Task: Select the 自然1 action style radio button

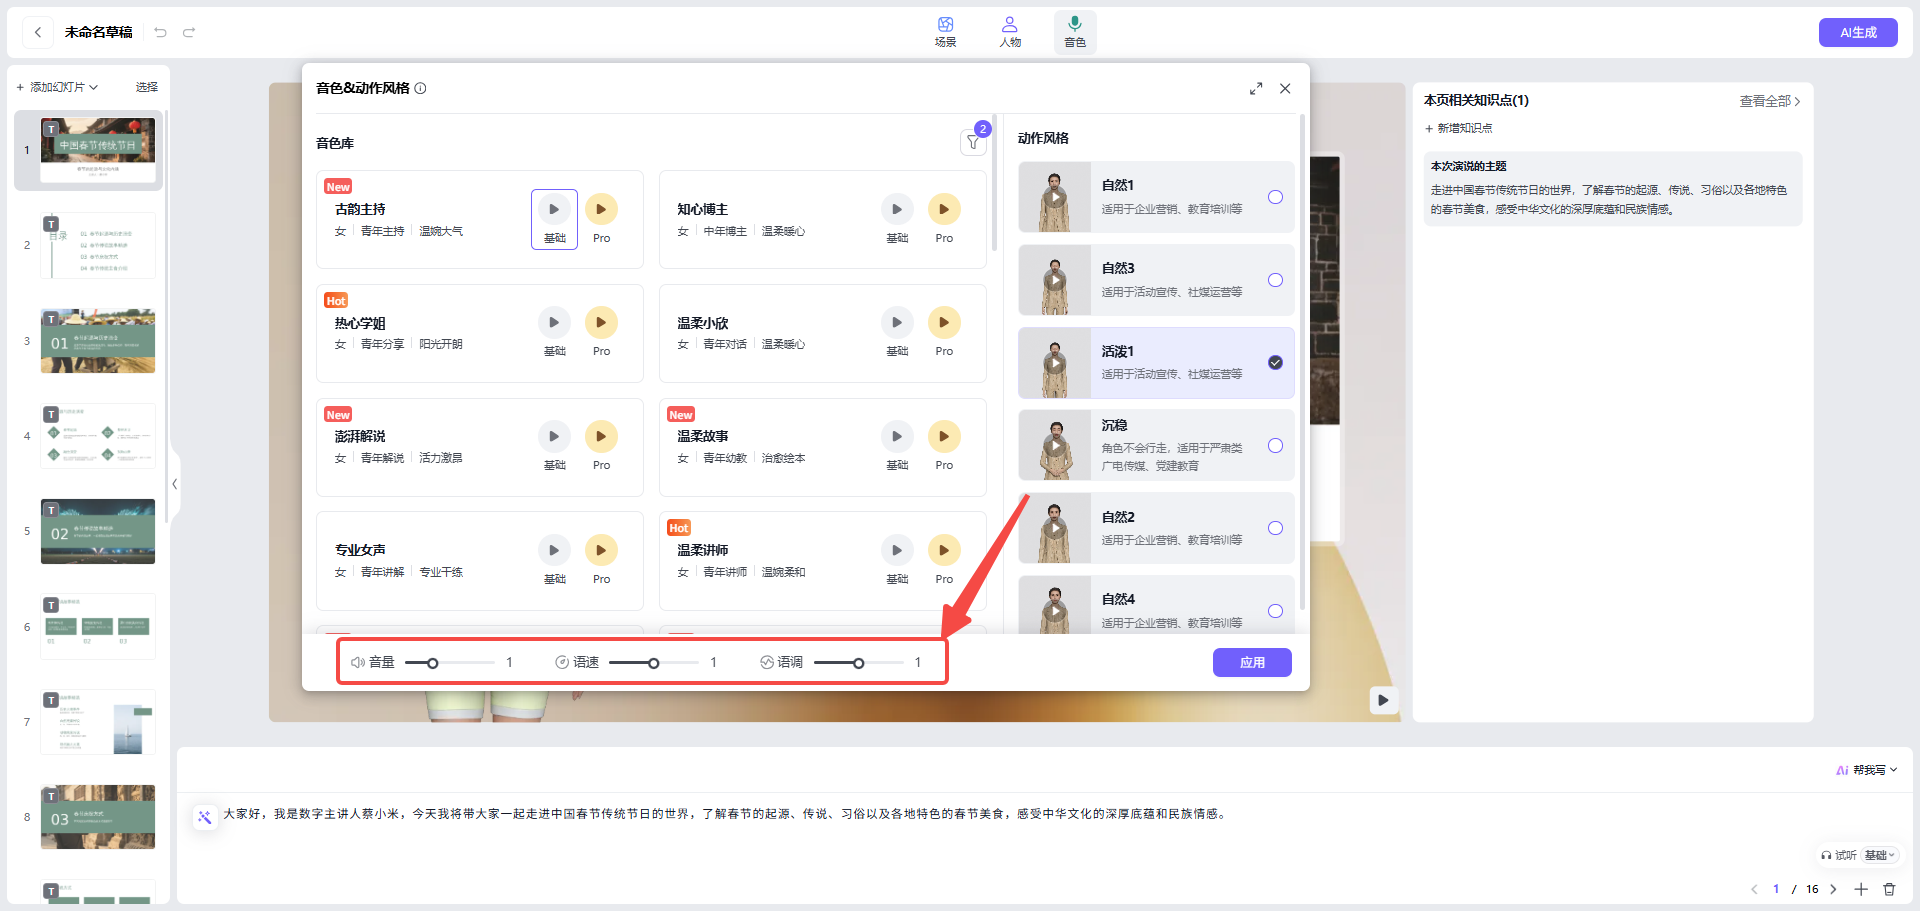Action: coord(1275,197)
